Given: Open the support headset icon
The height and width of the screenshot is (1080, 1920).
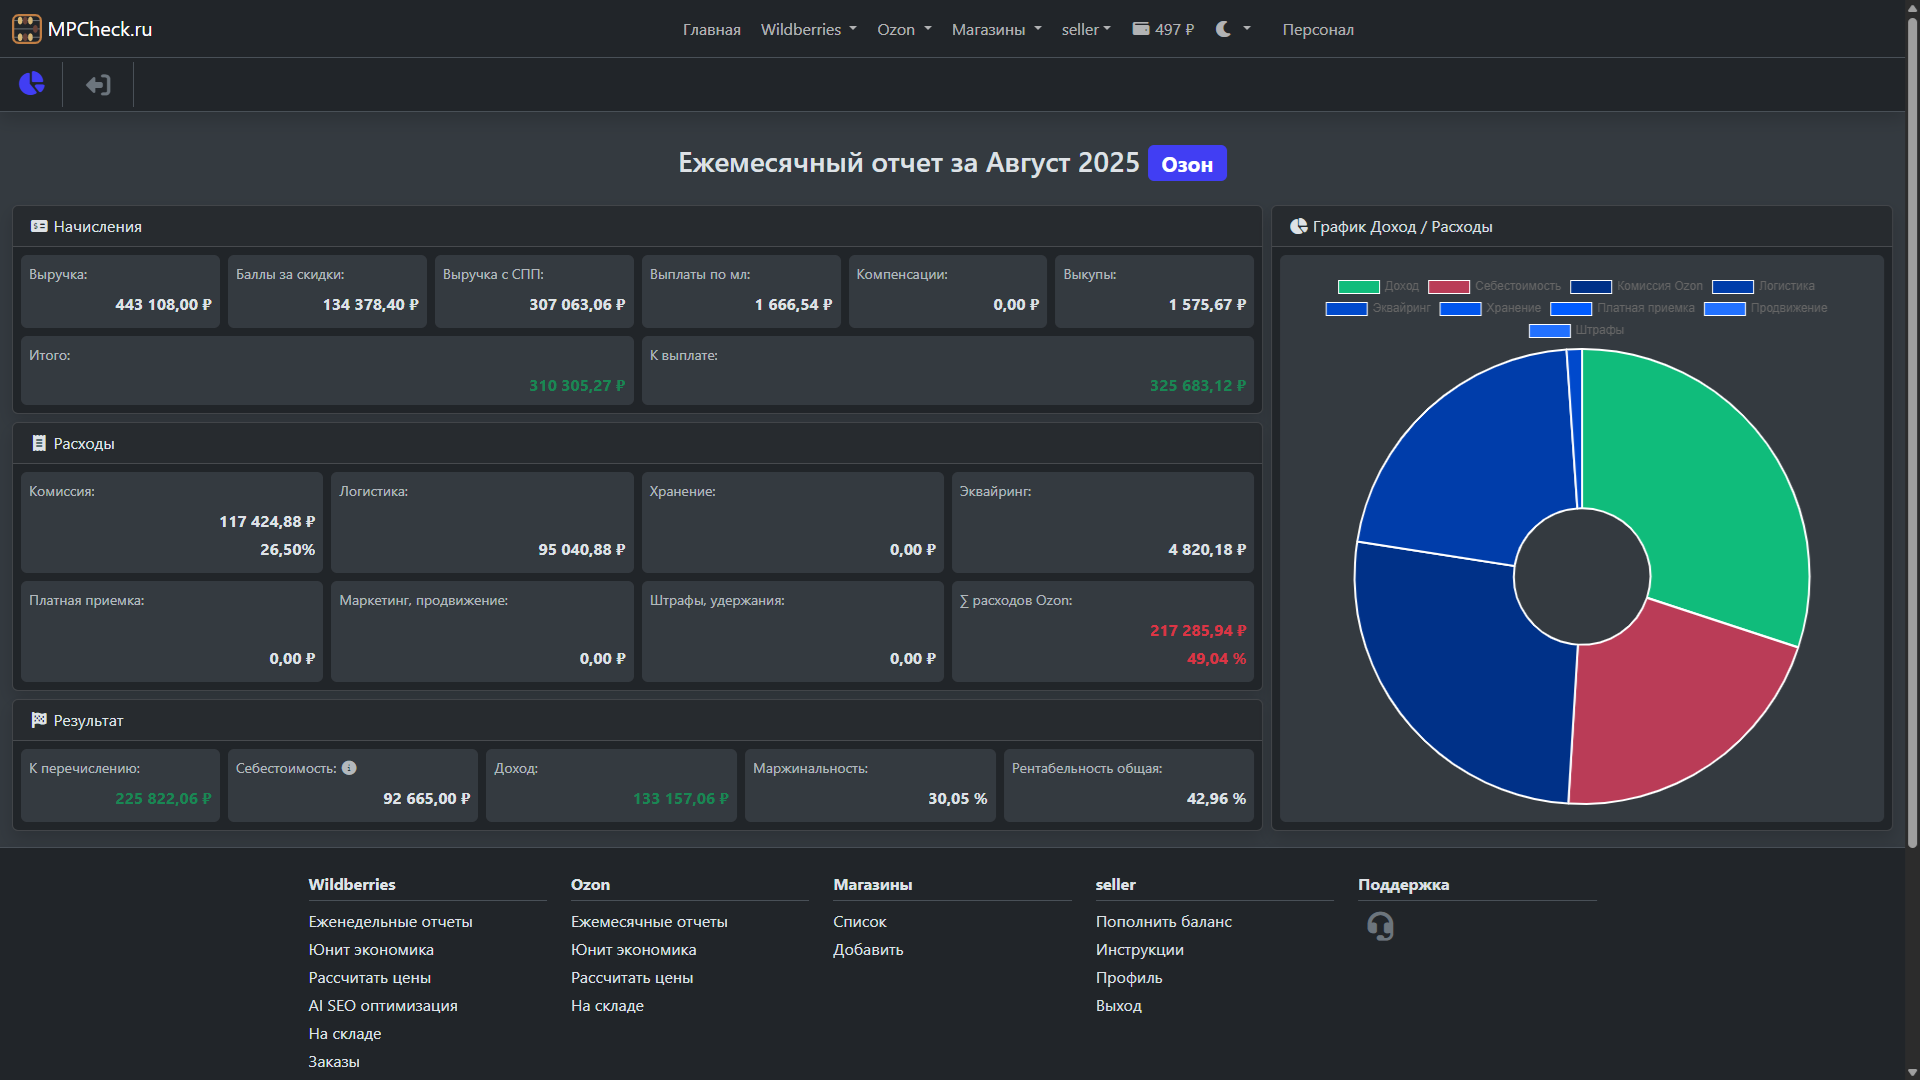Looking at the screenshot, I should pos(1380,926).
